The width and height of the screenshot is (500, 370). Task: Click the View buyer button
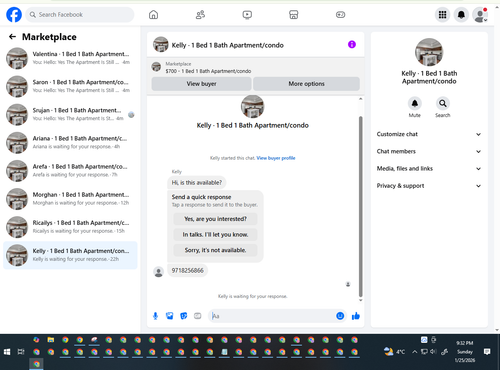(201, 84)
